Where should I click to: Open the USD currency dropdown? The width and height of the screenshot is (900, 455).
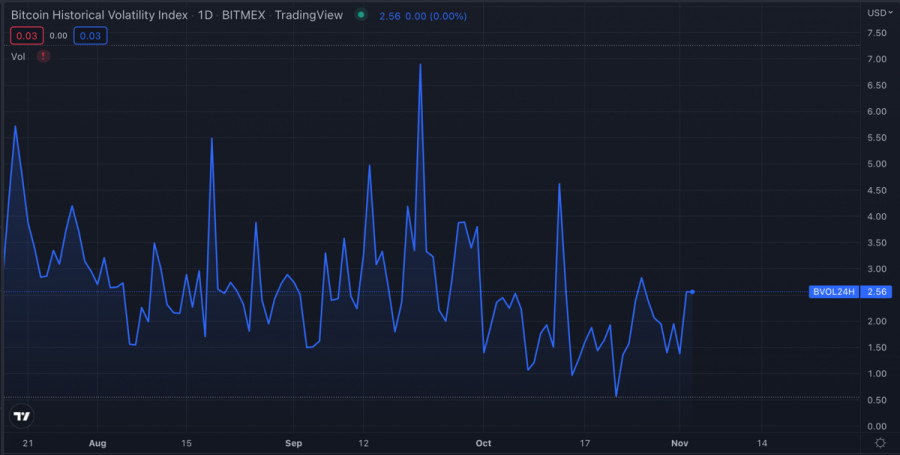[x=879, y=13]
